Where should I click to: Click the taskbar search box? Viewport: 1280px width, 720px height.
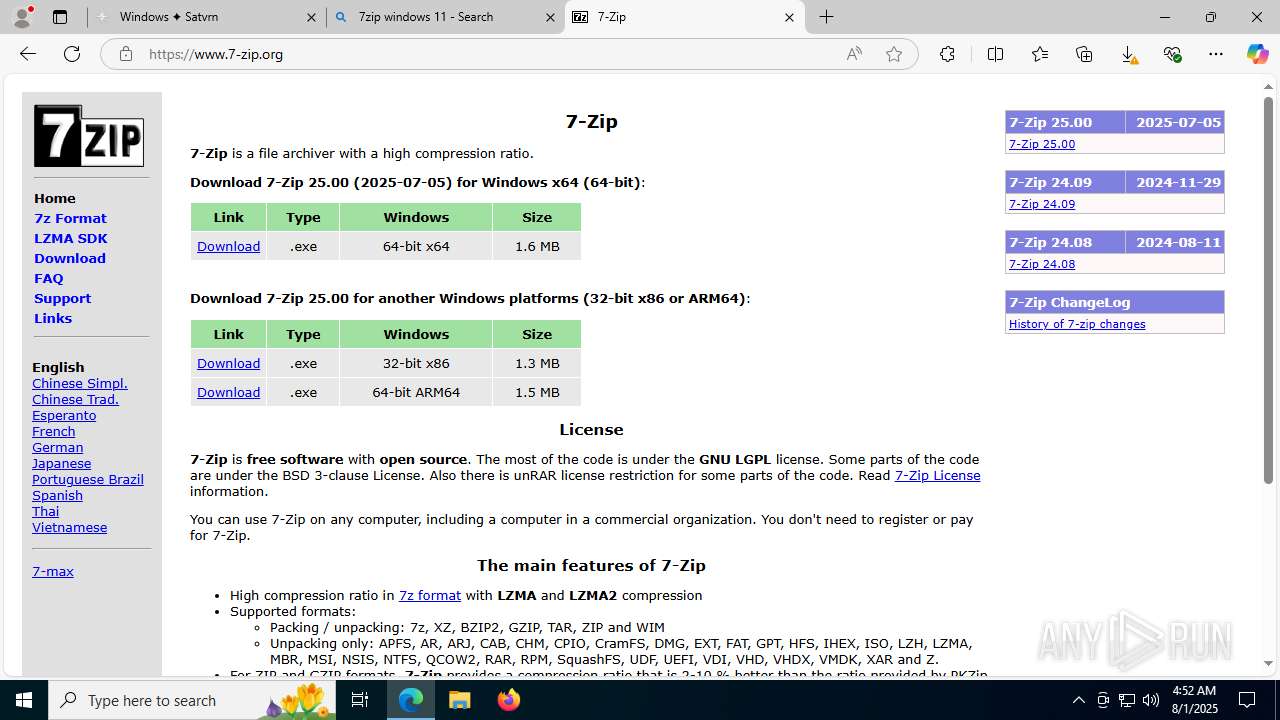[x=192, y=700]
